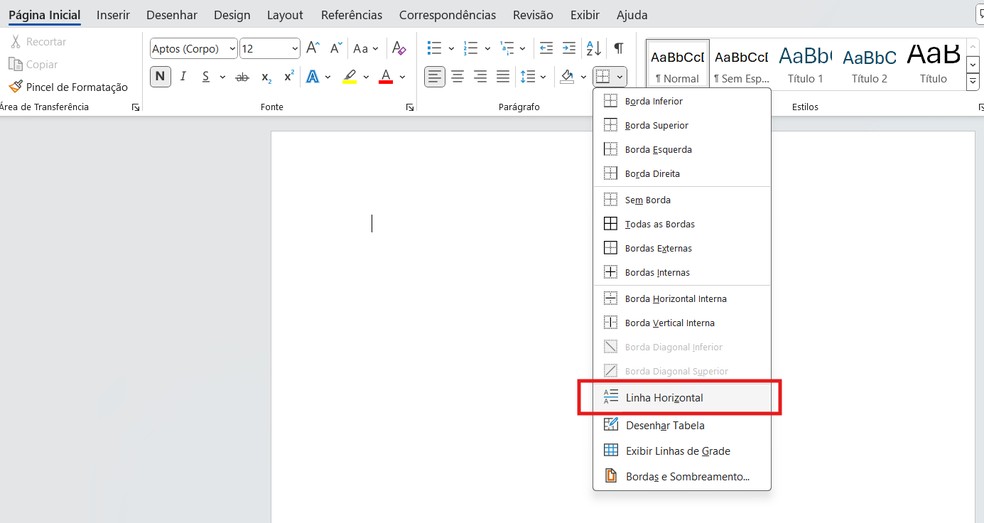Switch to Design tab
Viewport: 984px width, 523px height.
[232, 14]
